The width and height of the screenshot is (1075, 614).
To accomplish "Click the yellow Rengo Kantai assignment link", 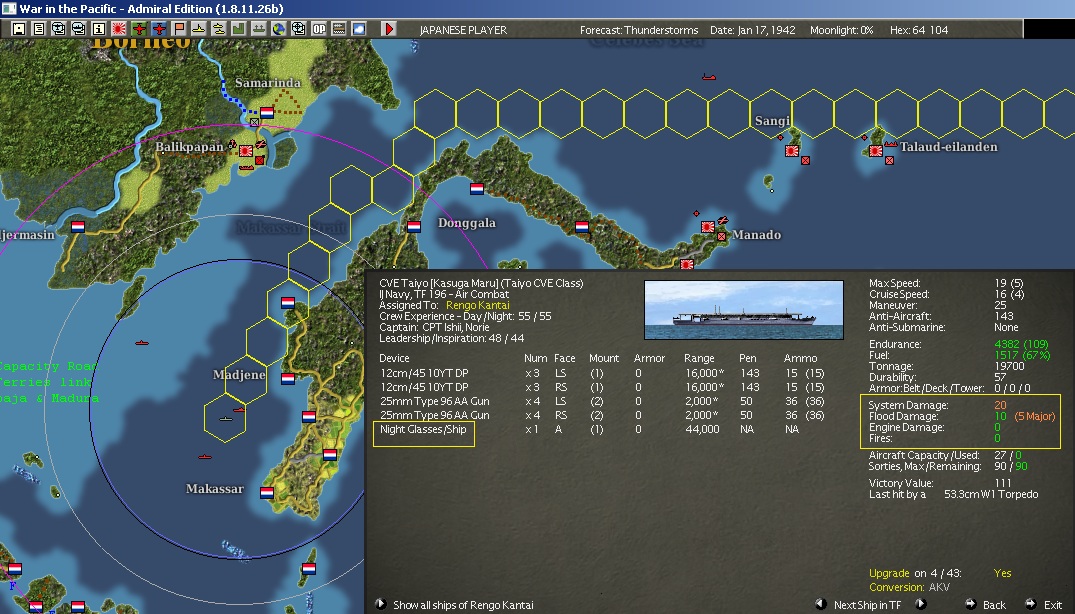I will point(477,305).
